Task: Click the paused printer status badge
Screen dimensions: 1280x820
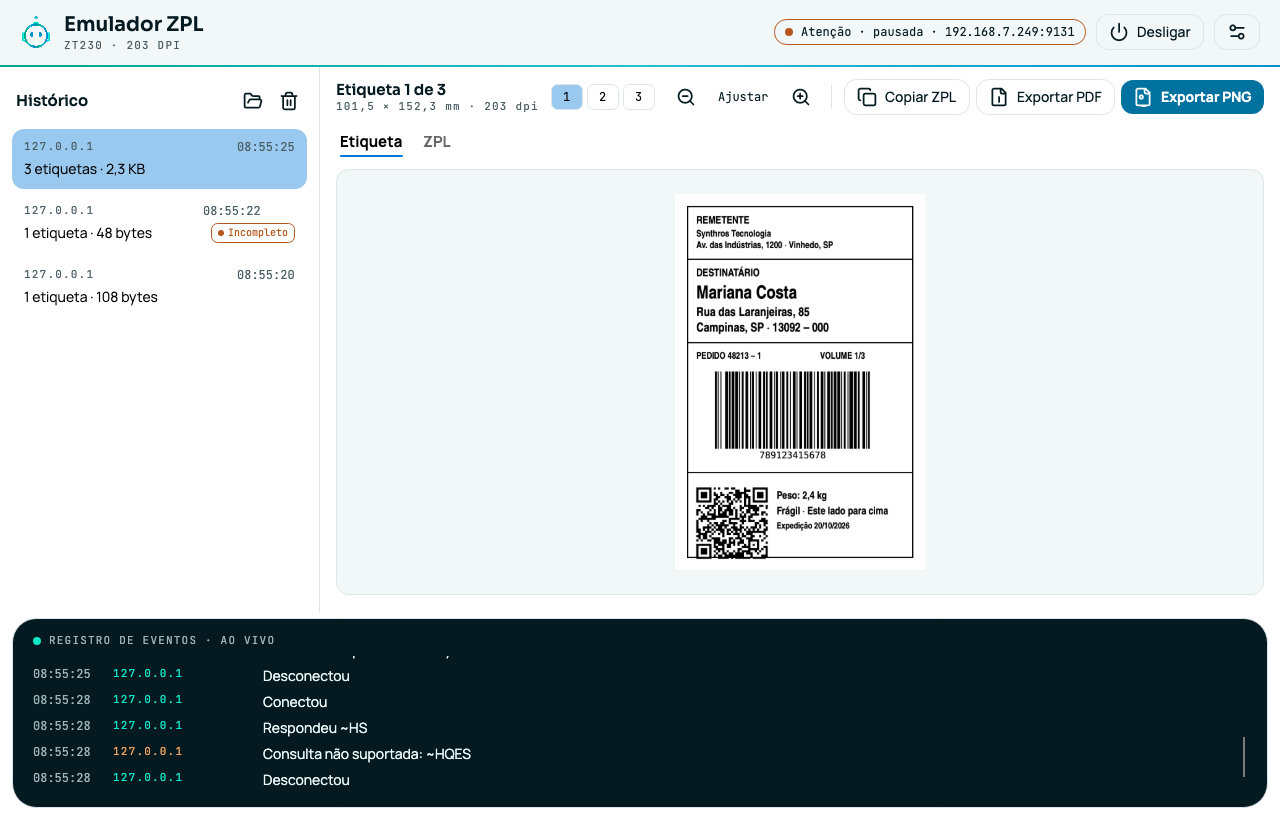Action: pyautogui.click(x=930, y=32)
